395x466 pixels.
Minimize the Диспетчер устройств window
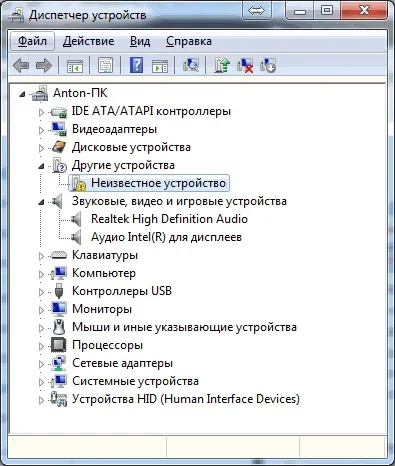300,11
